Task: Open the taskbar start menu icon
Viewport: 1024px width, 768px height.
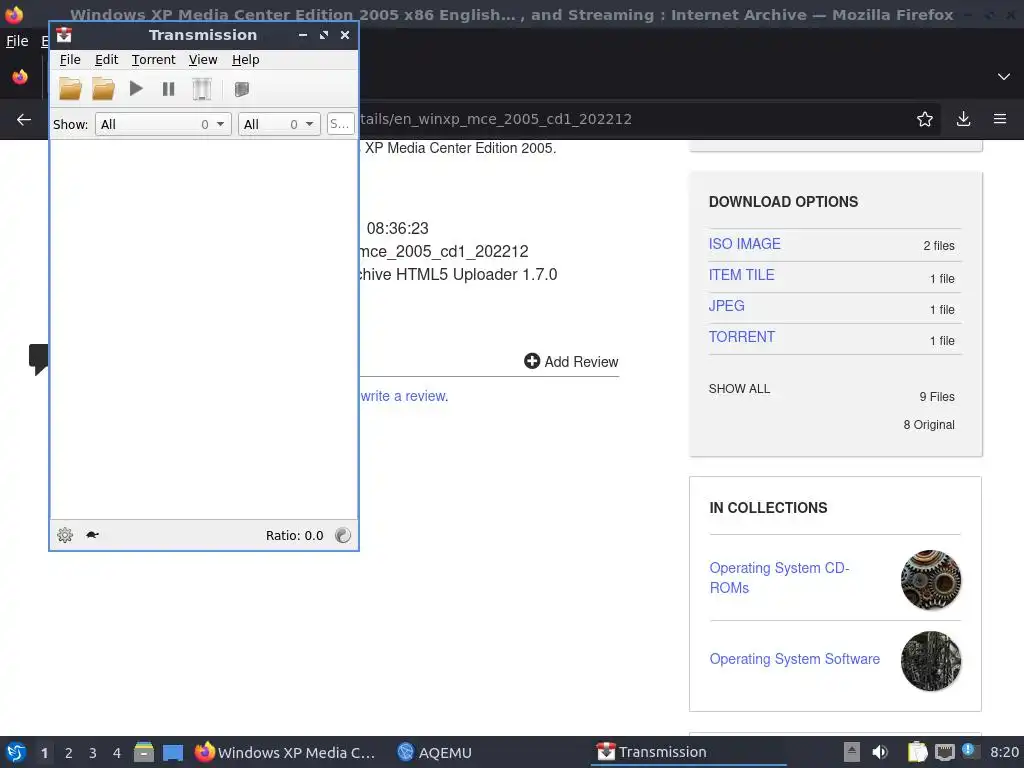Action: coord(16,752)
